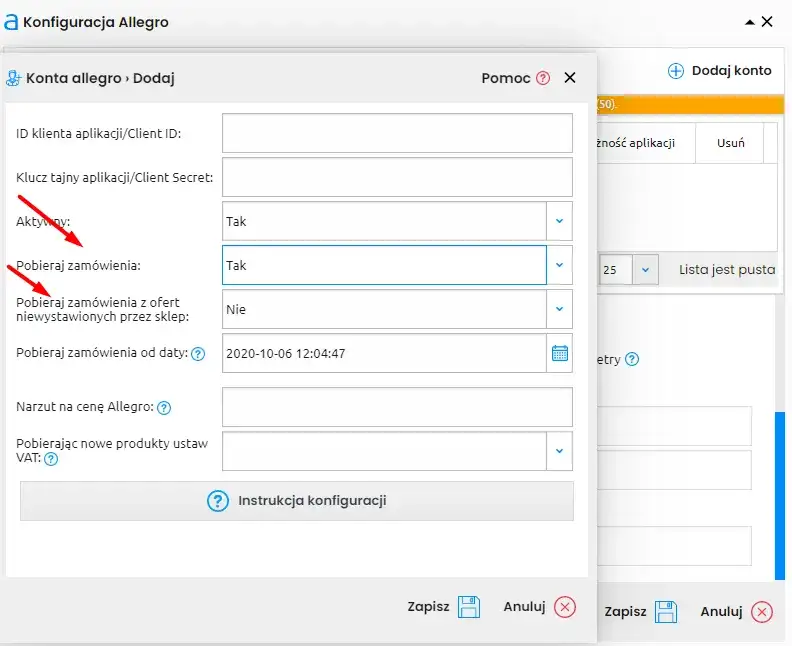Image resolution: width=792 pixels, height=646 pixels.
Task: Click the Narzut na cenę Allegro field
Action: click(x=397, y=407)
